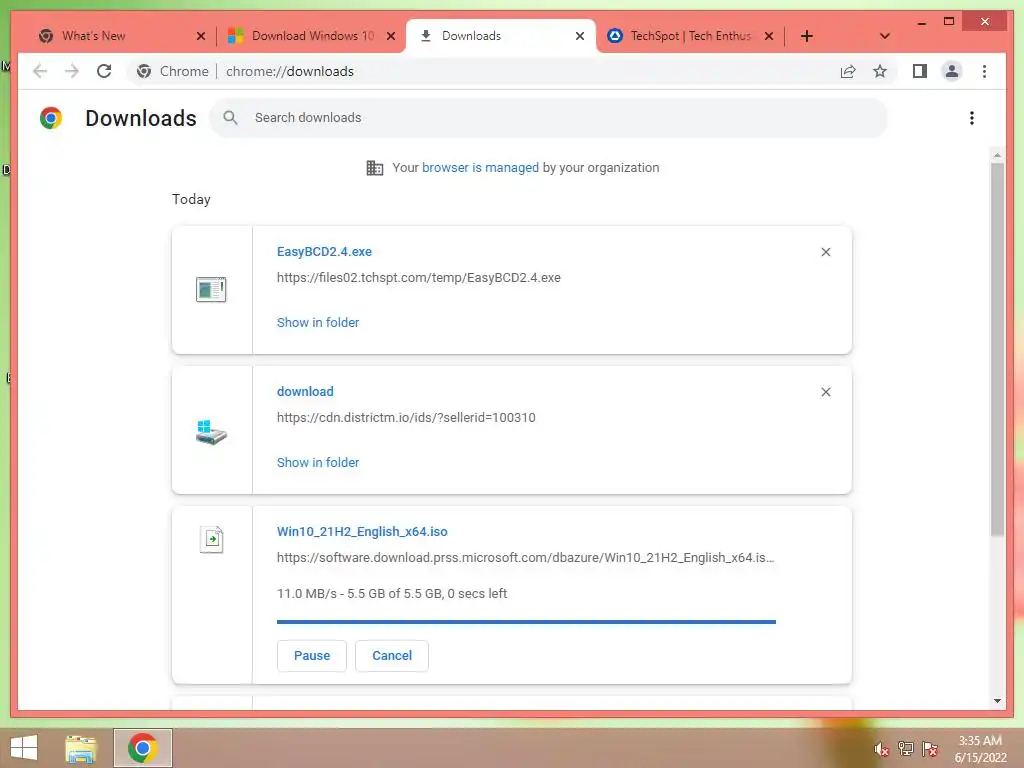Screen dimensions: 1024x768
Task: Maximize the Chrome window
Action: tap(949, 22)
